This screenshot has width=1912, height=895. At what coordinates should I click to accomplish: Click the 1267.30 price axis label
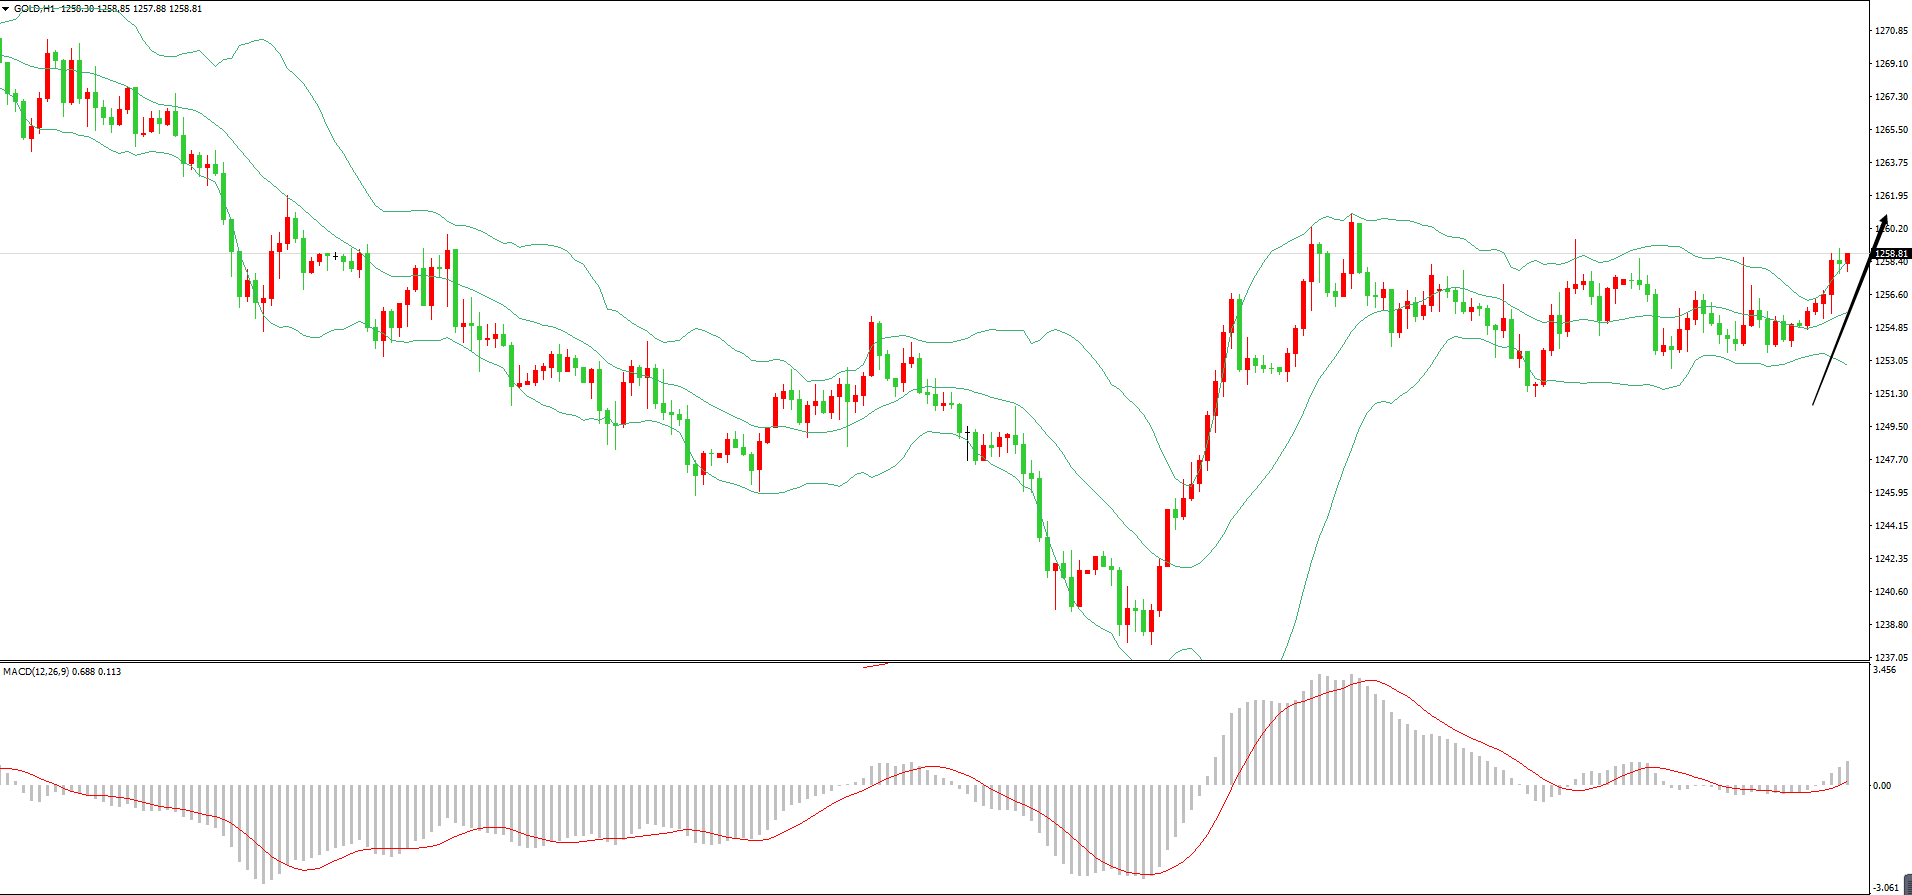pyautogui.click(x=1891, y=97)
